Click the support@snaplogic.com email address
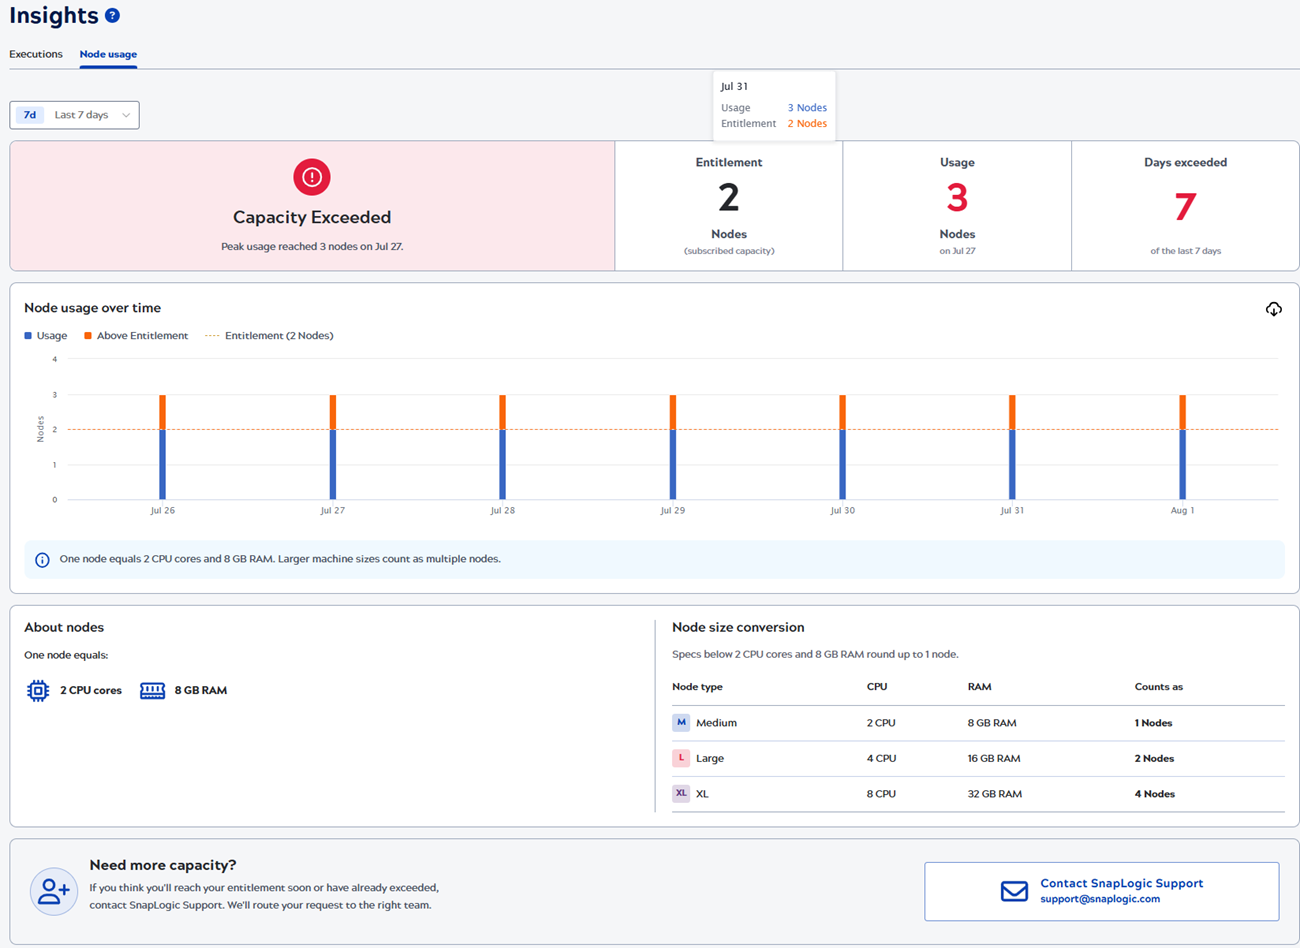Image resolution: width=1300 pixels, height=948 pixels. click(1100, 899)
